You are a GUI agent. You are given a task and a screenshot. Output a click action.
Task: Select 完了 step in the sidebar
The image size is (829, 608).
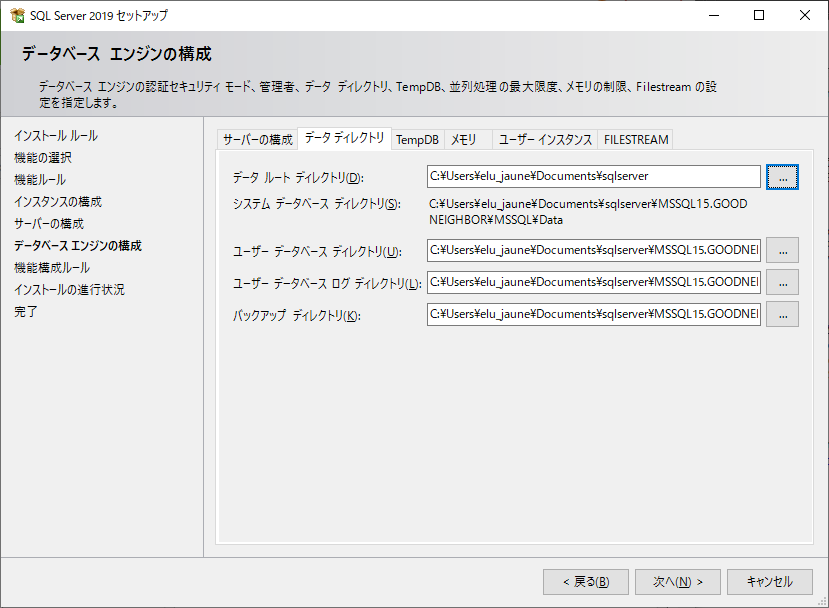click(x=26, y=312)
